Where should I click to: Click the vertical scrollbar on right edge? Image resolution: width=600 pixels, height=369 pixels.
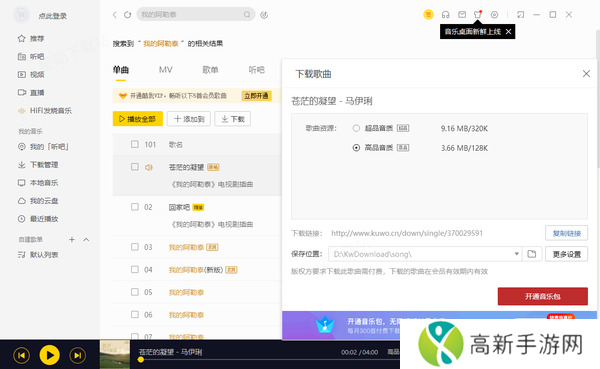tap(598, 100)
